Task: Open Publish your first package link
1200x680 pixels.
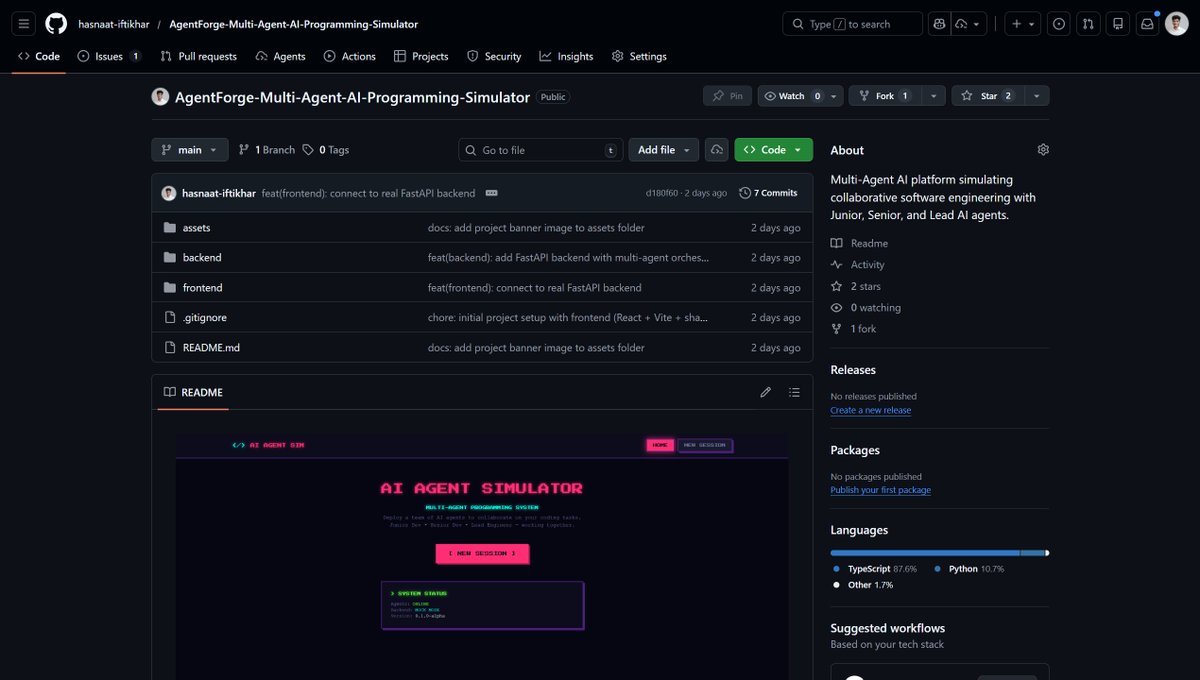Action: (880, 490)
